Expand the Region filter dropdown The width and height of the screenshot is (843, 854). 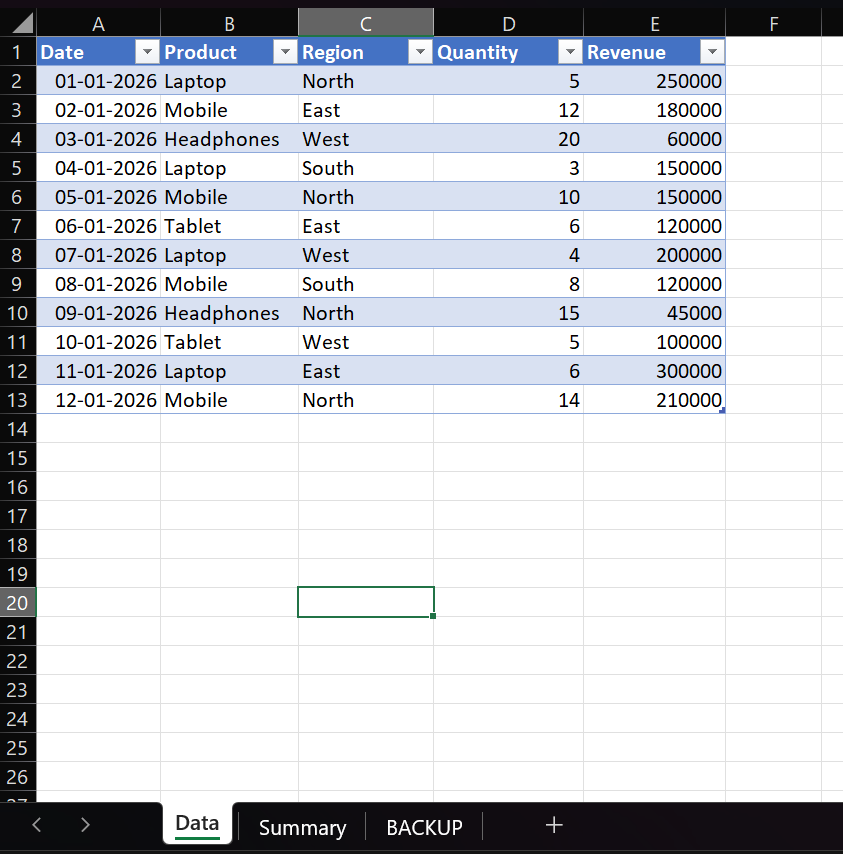click(x=420, y=53)
